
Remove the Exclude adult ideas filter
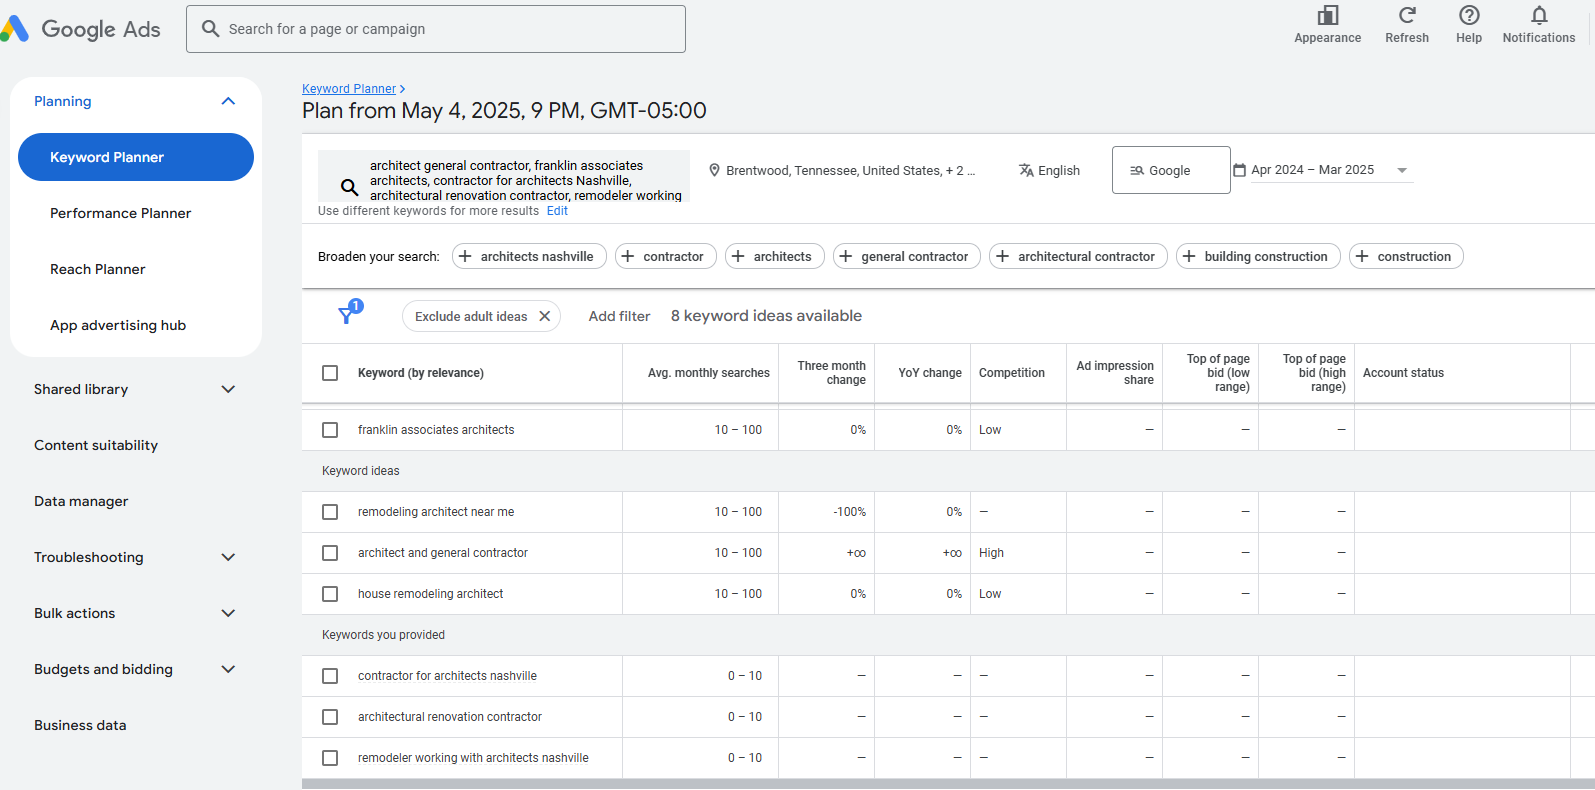pyautogui.click(x=545, y=316)
